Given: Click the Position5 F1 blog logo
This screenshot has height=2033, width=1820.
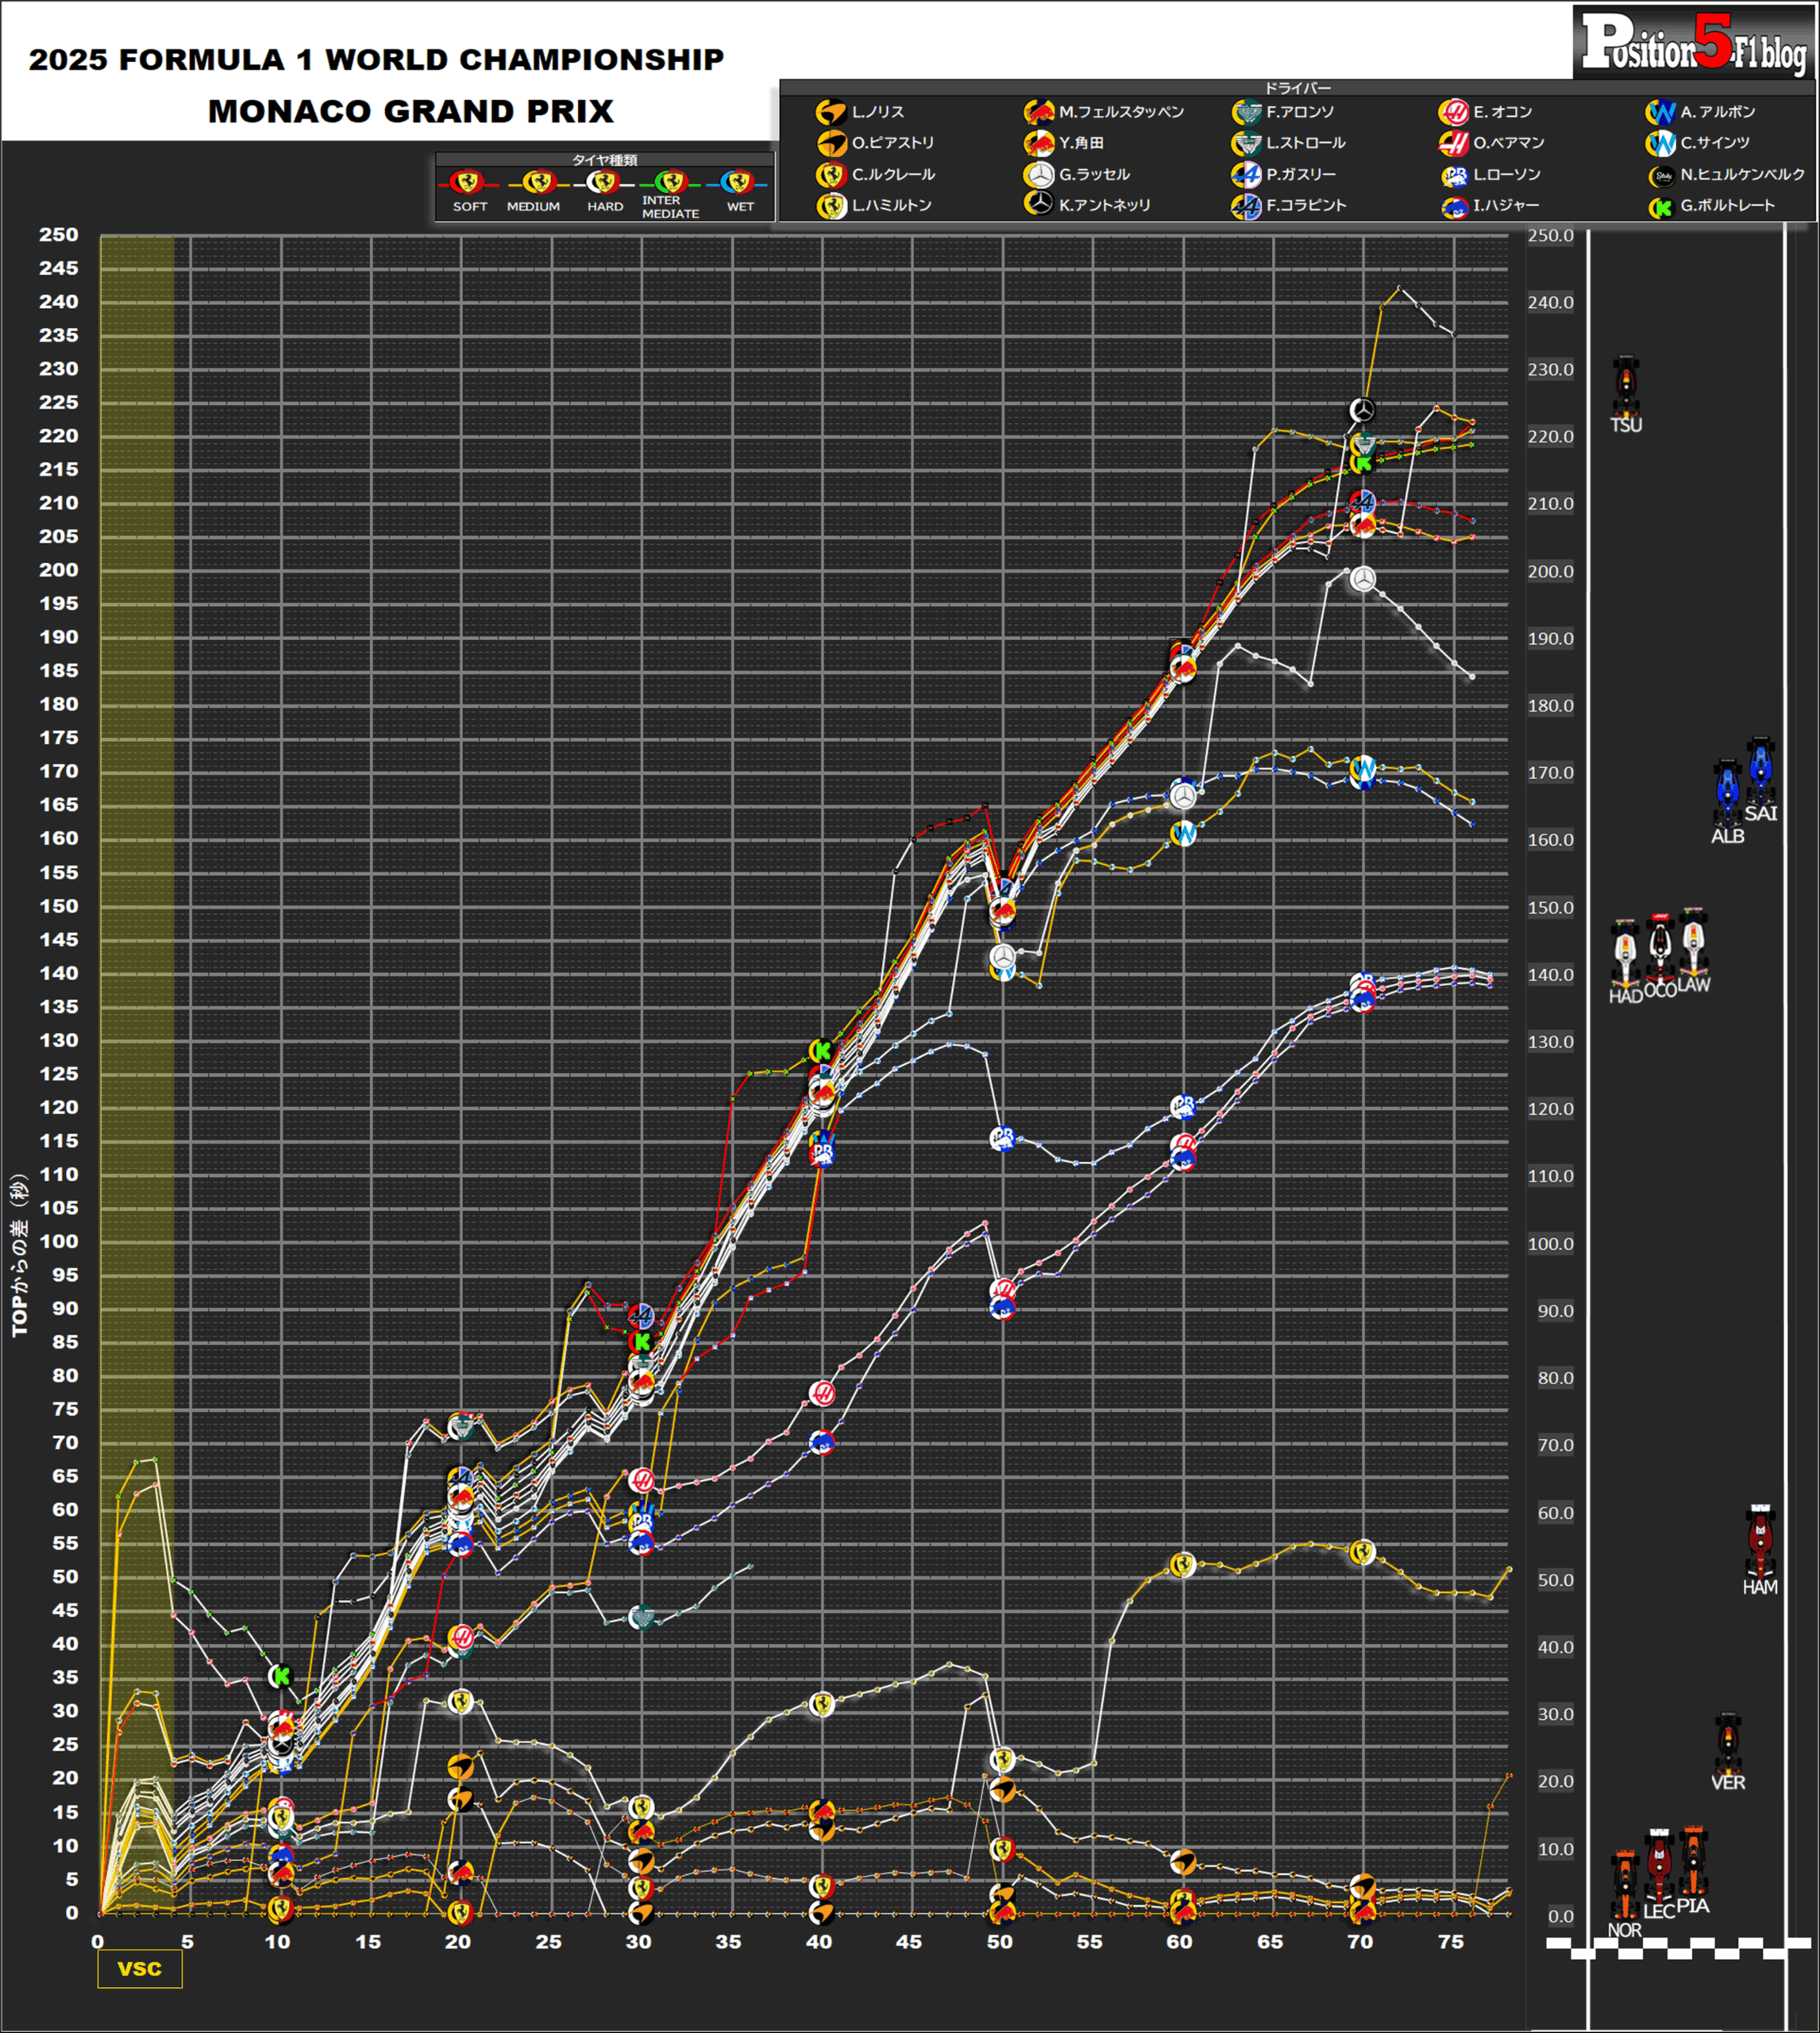Looking at the screenshot, I should coord(1694,43).
